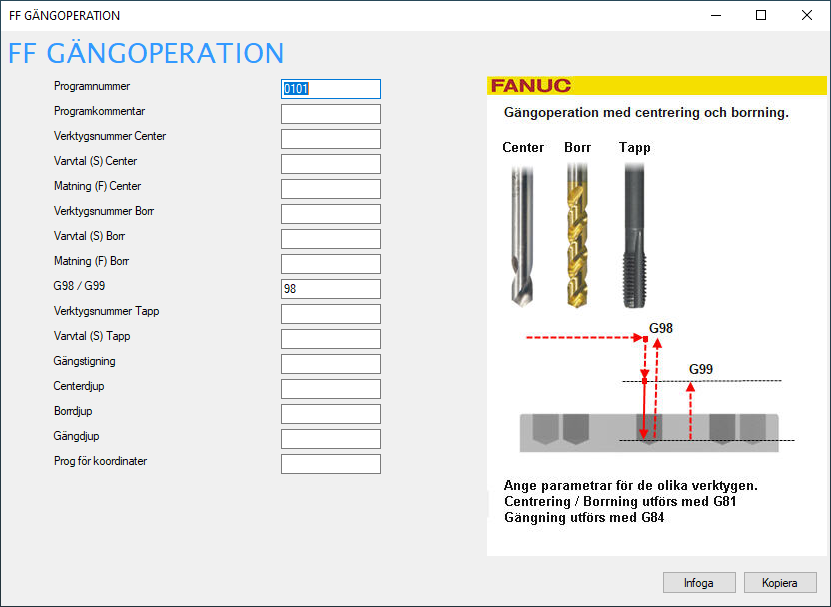Click 'Center' caption above drill image
831x607 pixels.
523,147
